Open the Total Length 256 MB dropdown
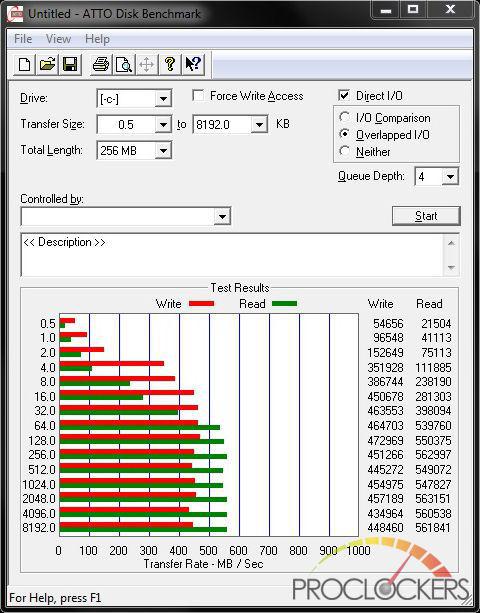 pos(163,151)
